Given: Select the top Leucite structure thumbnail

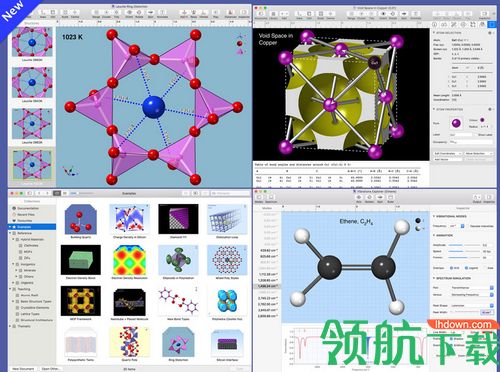Looking at the screenshot, I should pyautogui.click(x=32, y=42).
